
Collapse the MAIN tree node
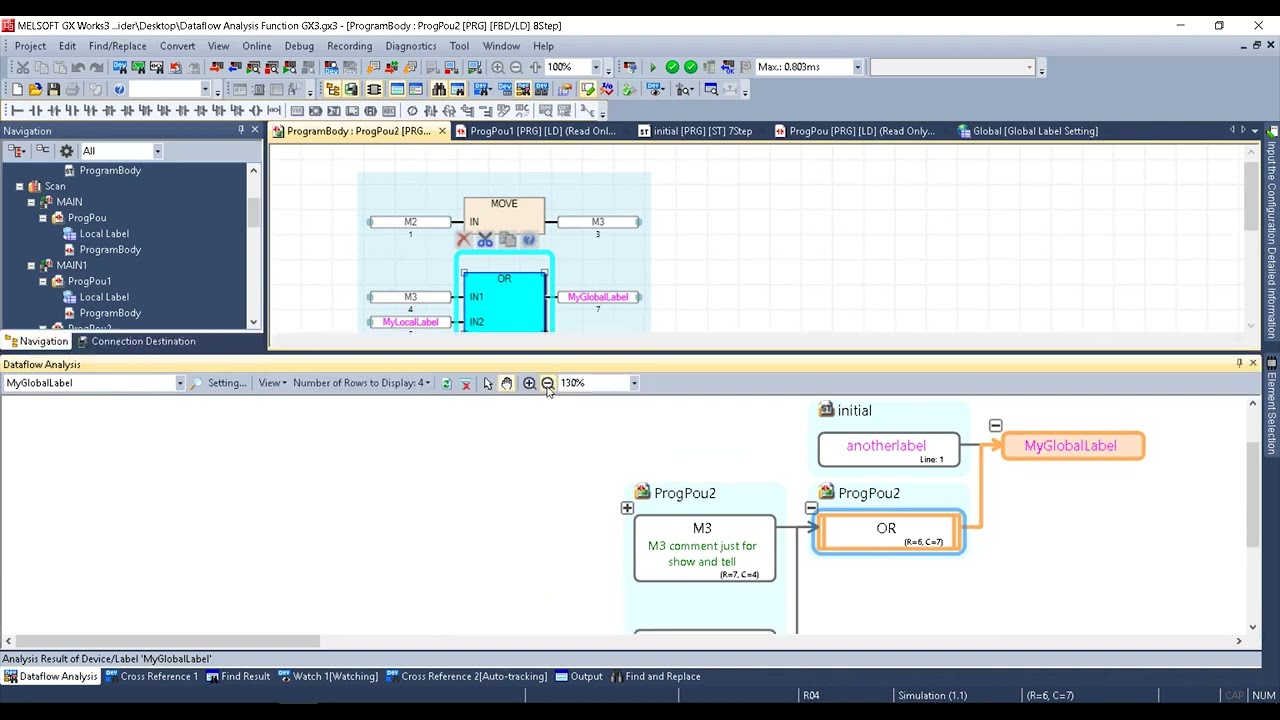(31, 202)
